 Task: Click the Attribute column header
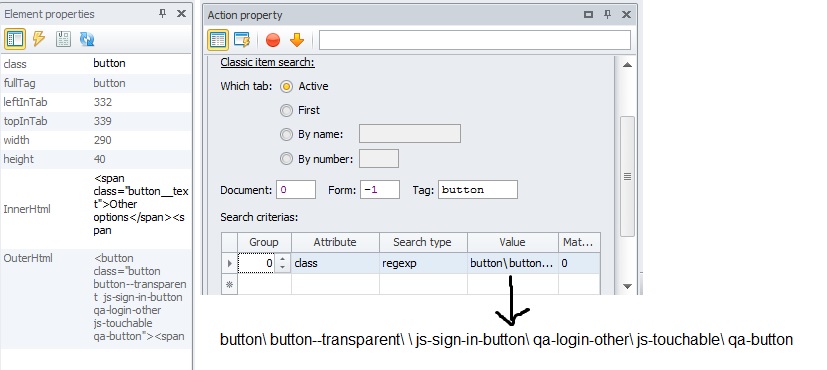[335, 242]
